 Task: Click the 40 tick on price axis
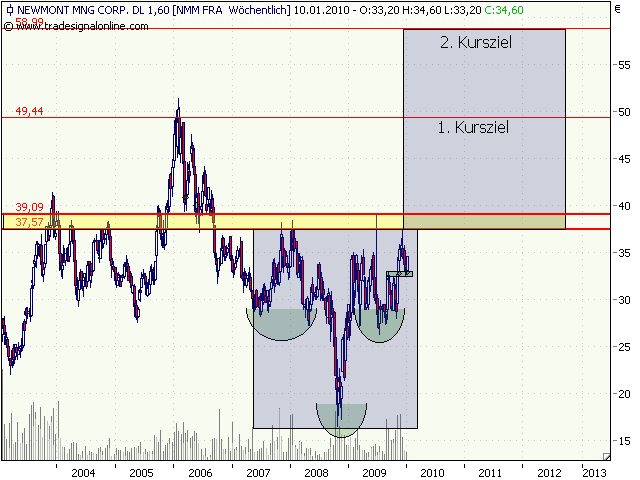(624, 206)
